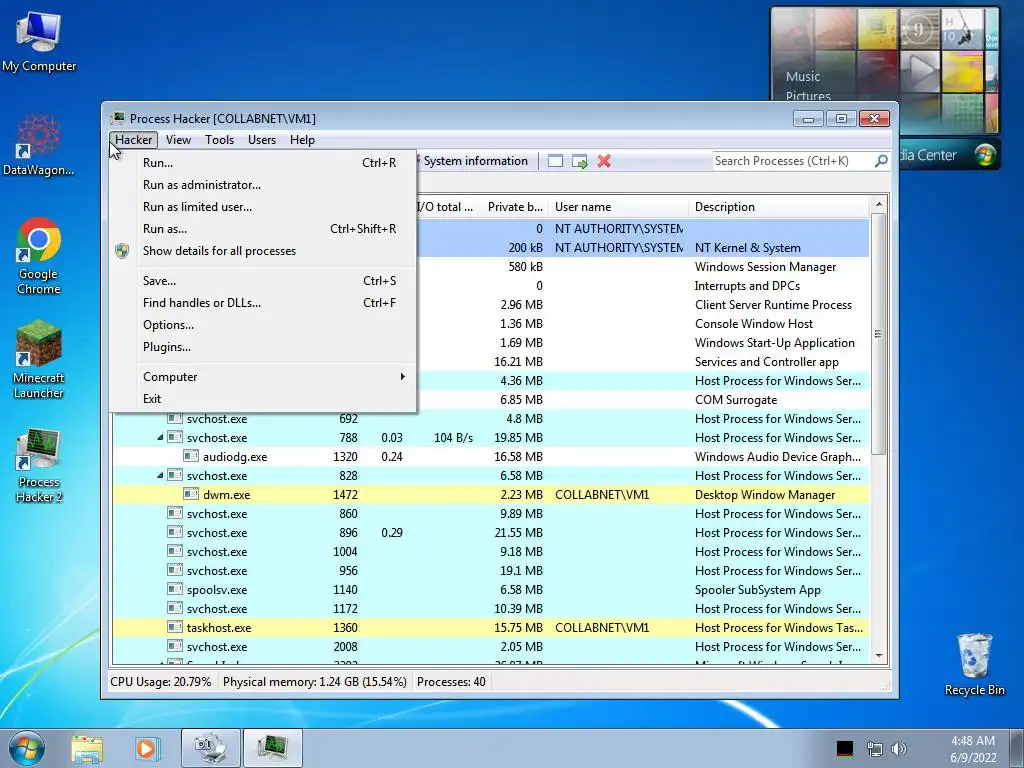Open the Windows Start orb
Image resolution: width=1024 pixels, height=768 pixels.
27,748
